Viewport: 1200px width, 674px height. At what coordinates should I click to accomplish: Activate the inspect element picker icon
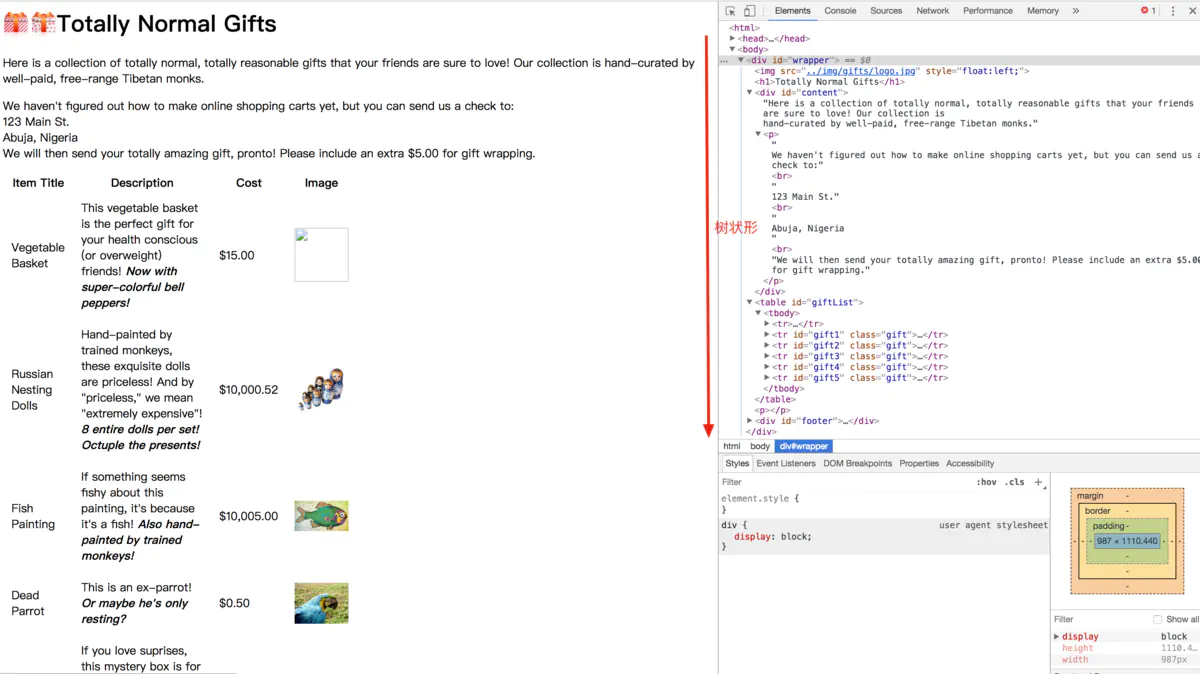point(731,11)
